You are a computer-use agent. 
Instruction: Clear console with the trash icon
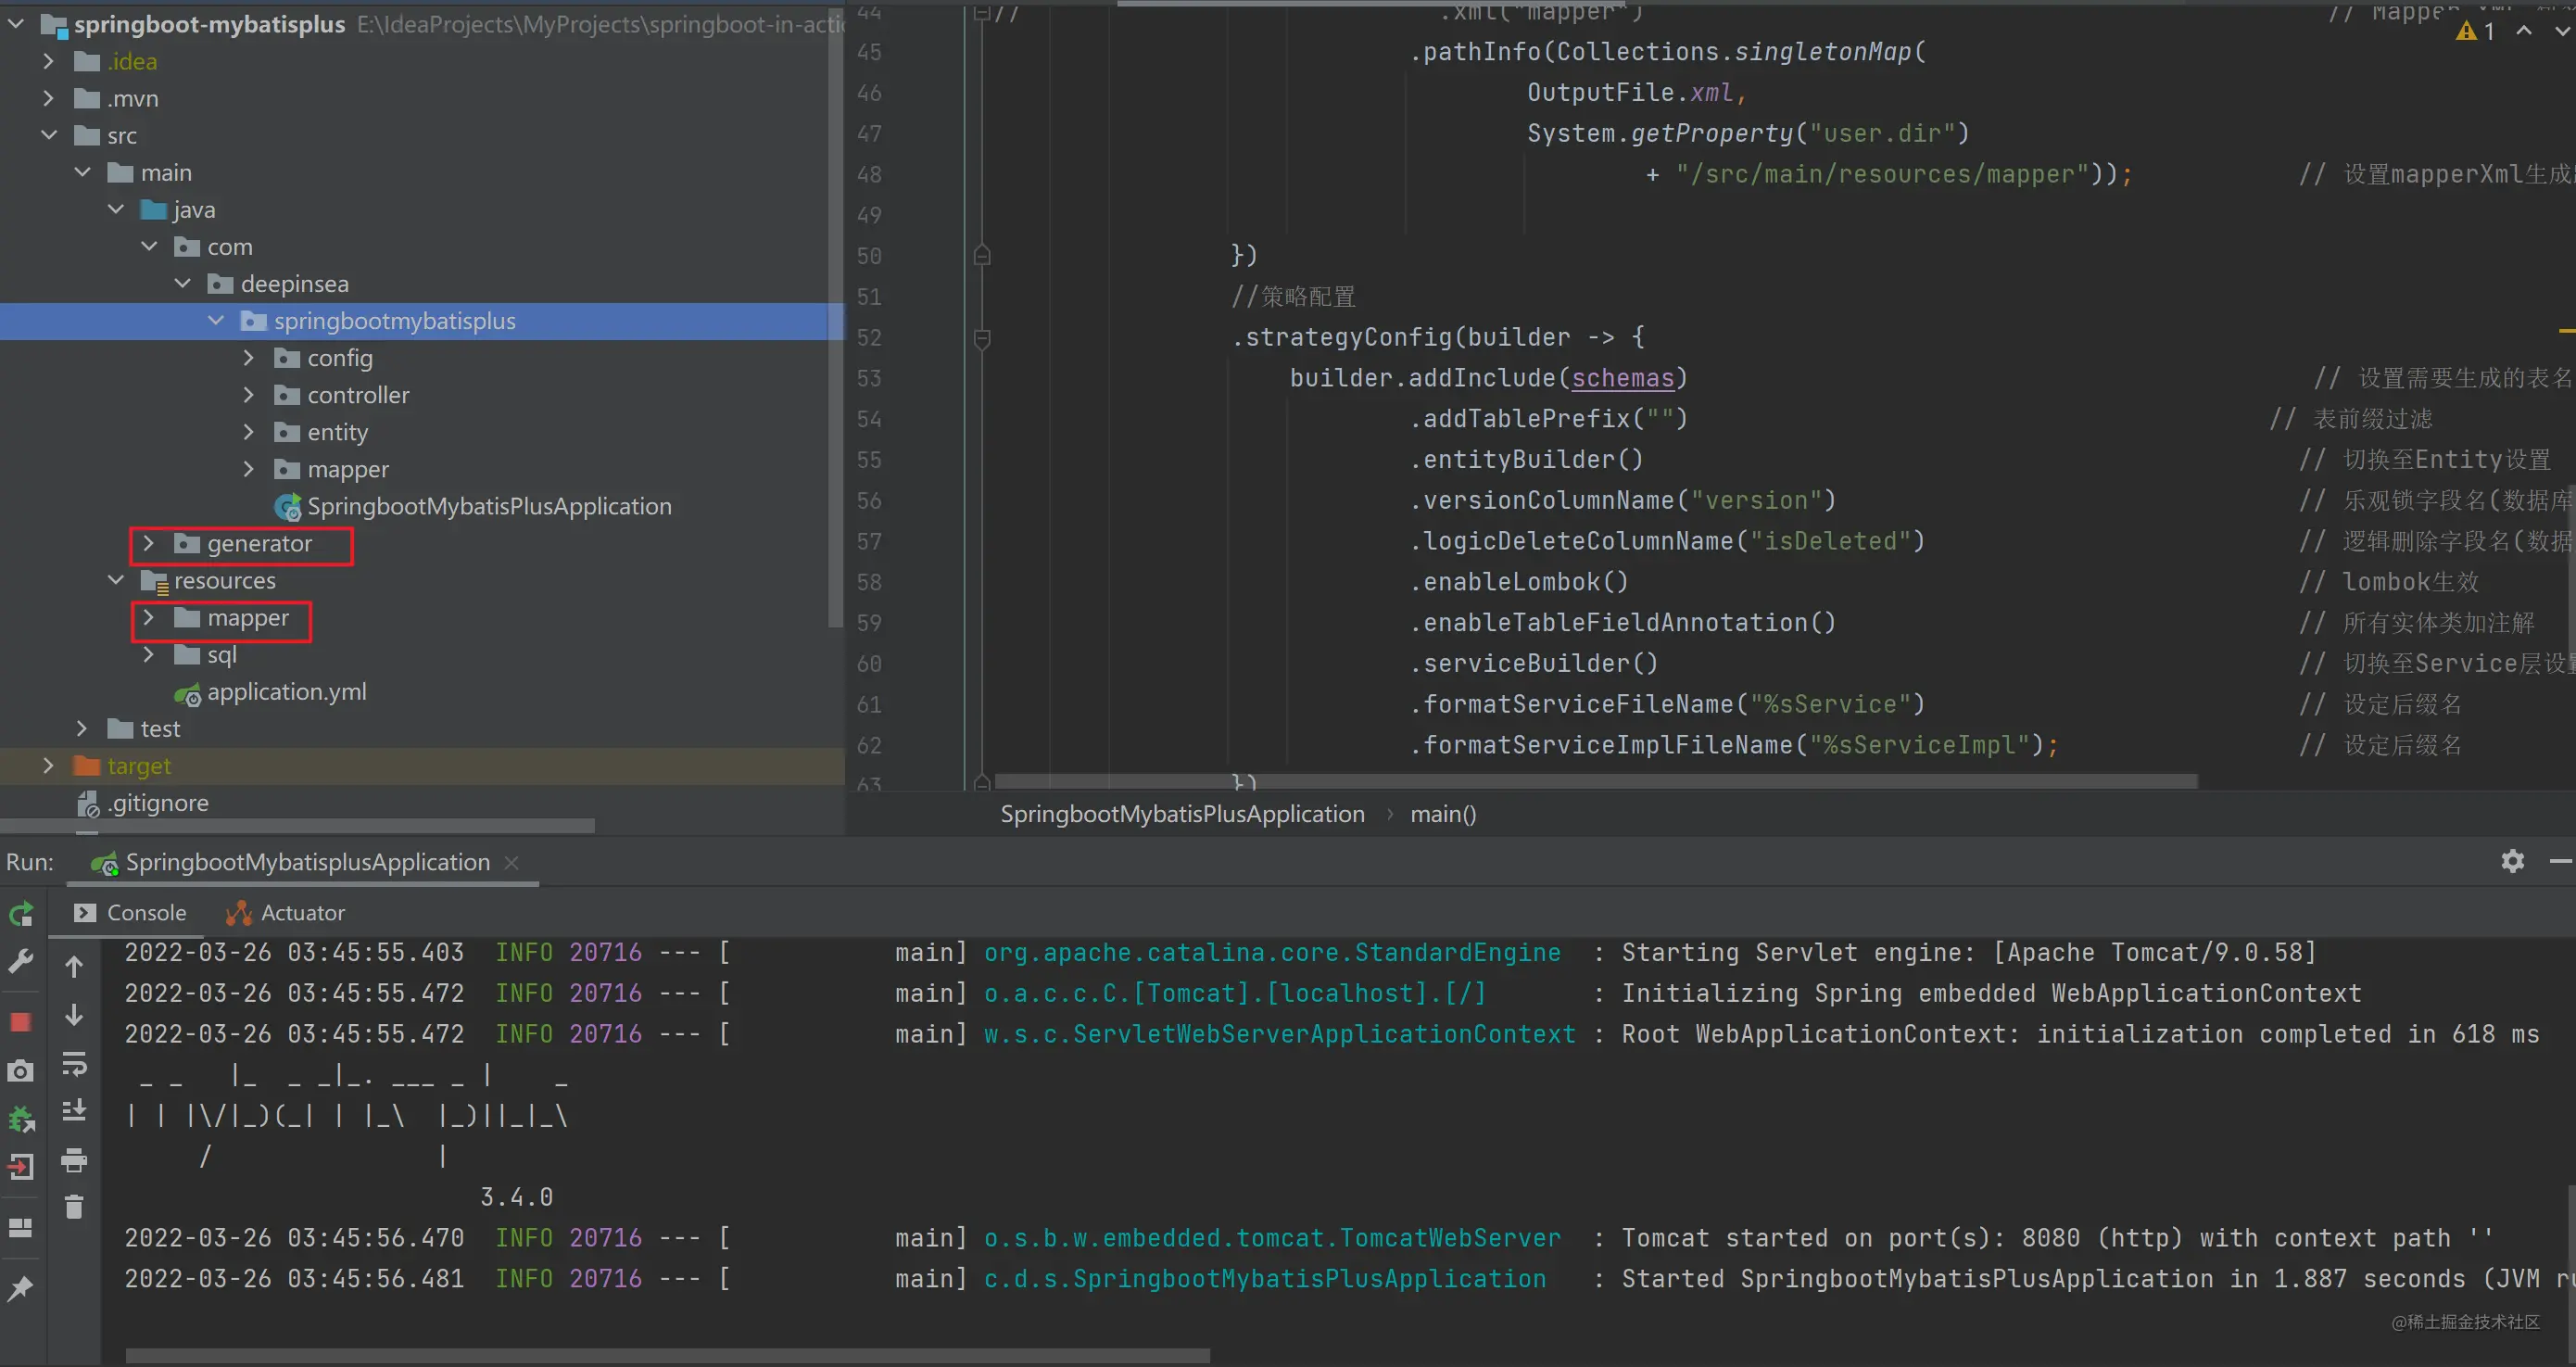coord(74,1207)
